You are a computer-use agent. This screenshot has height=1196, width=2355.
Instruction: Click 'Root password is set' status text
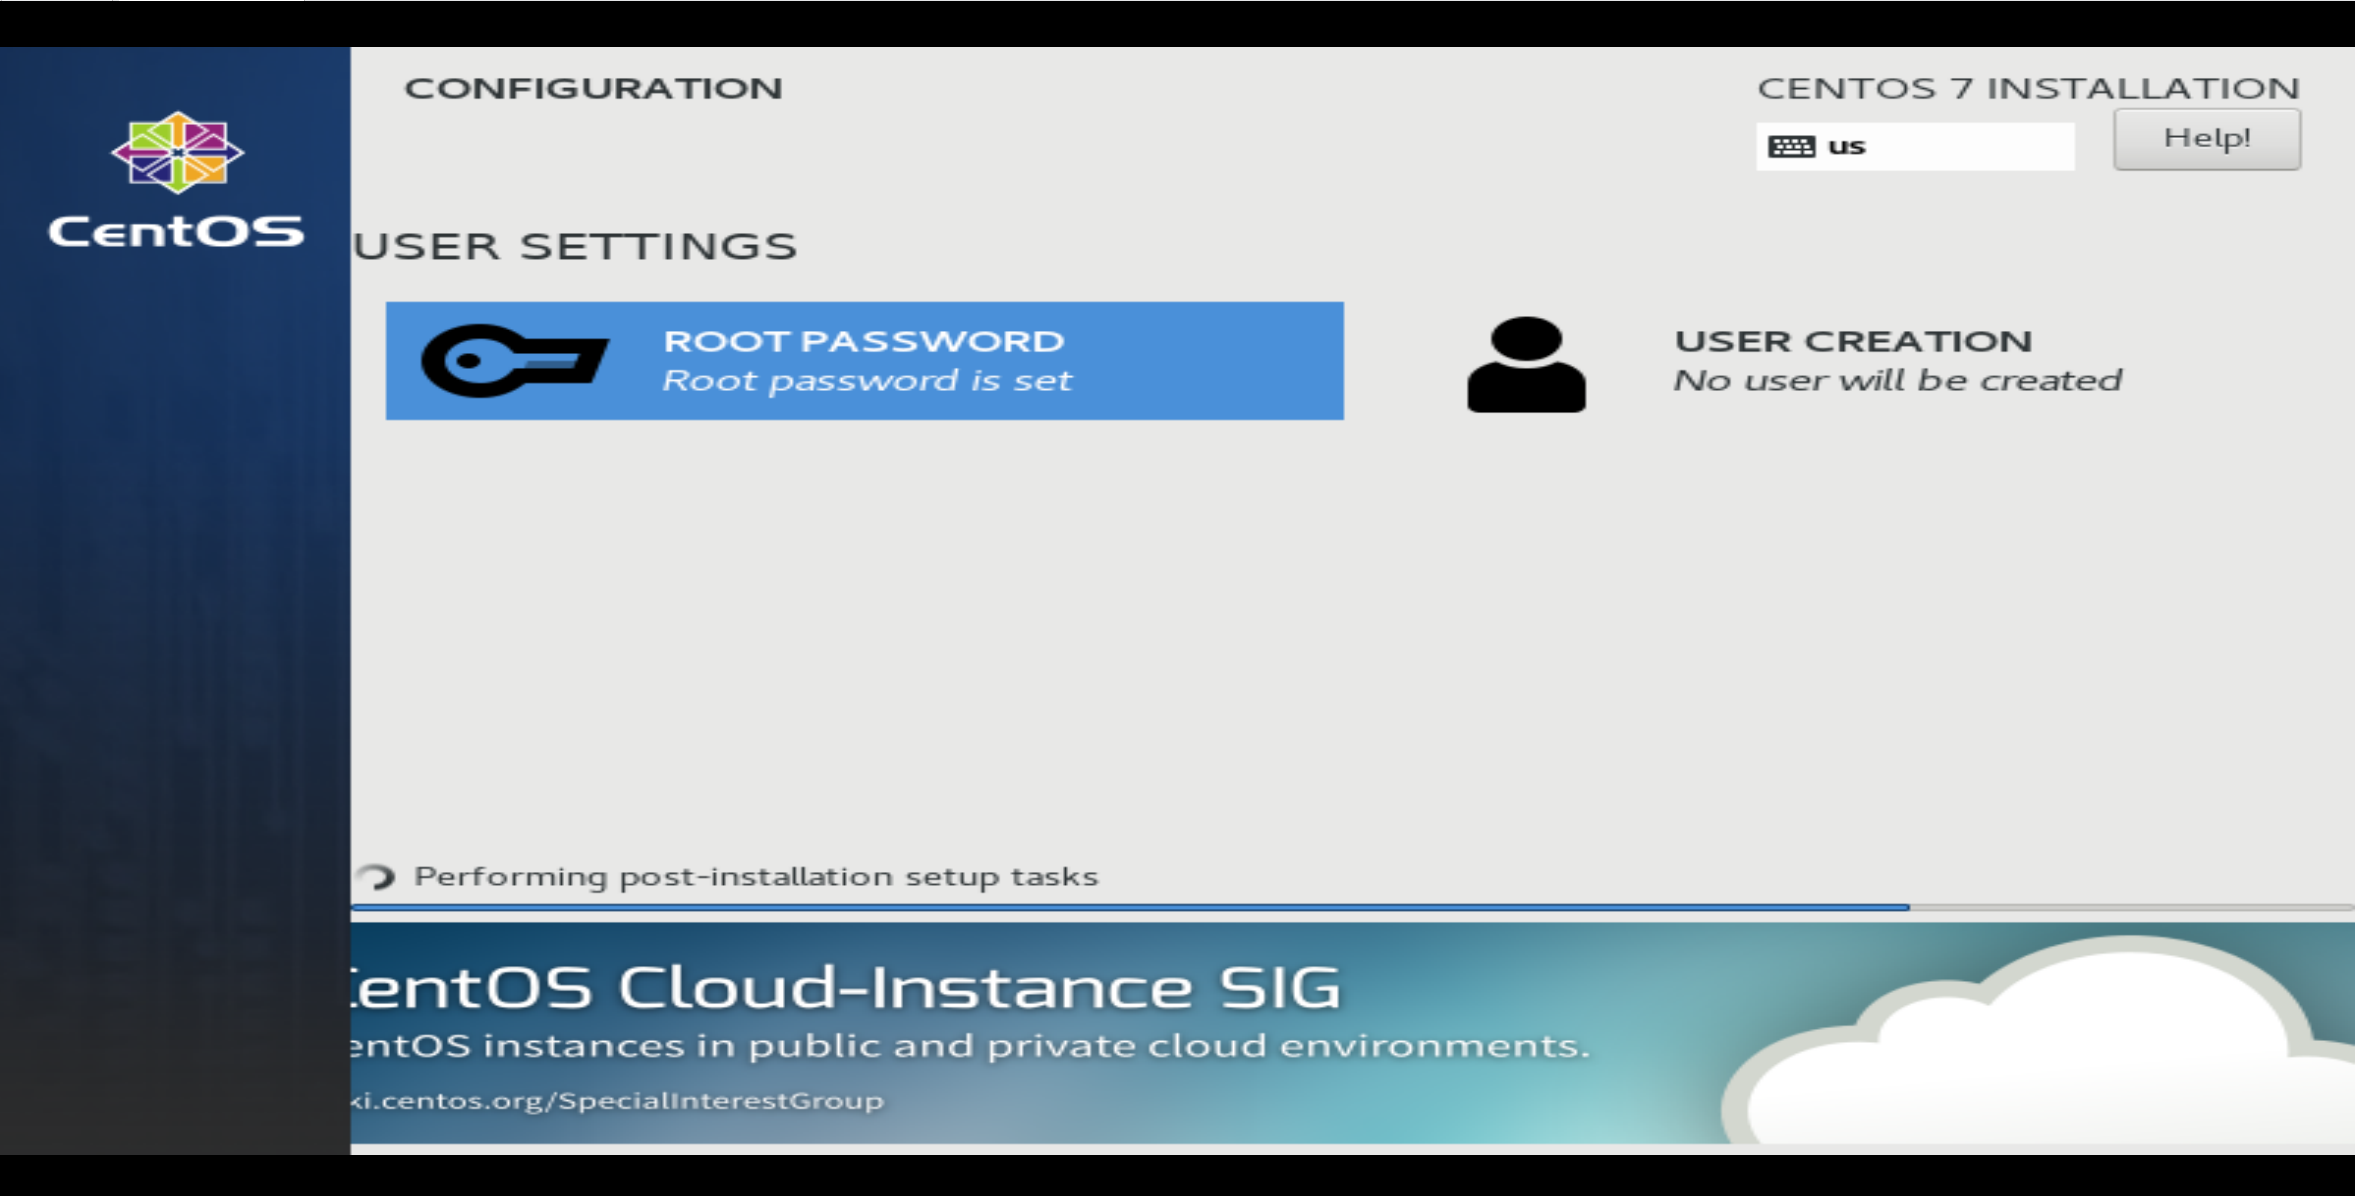[x=867, y=381]
